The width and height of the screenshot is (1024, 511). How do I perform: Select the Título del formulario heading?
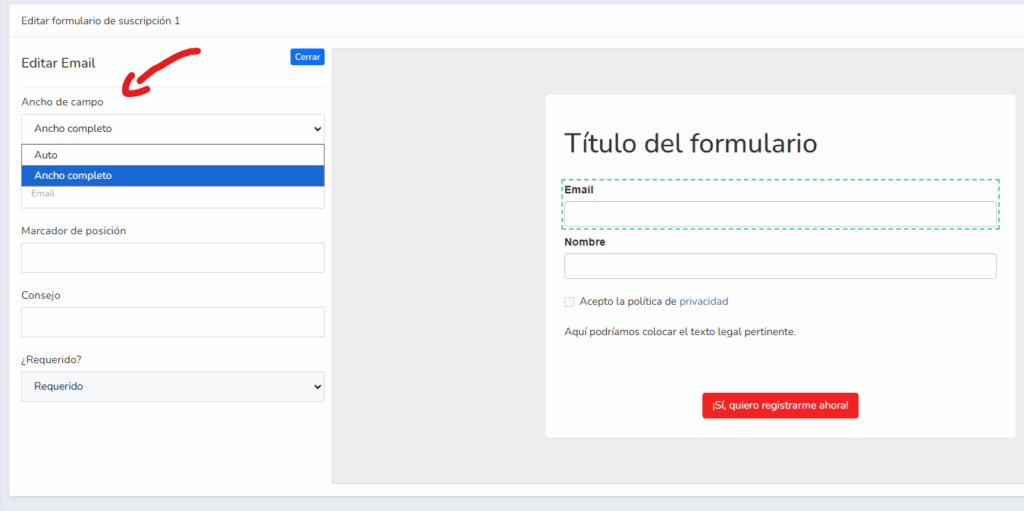pyautogui.click(x=690, y=143)
